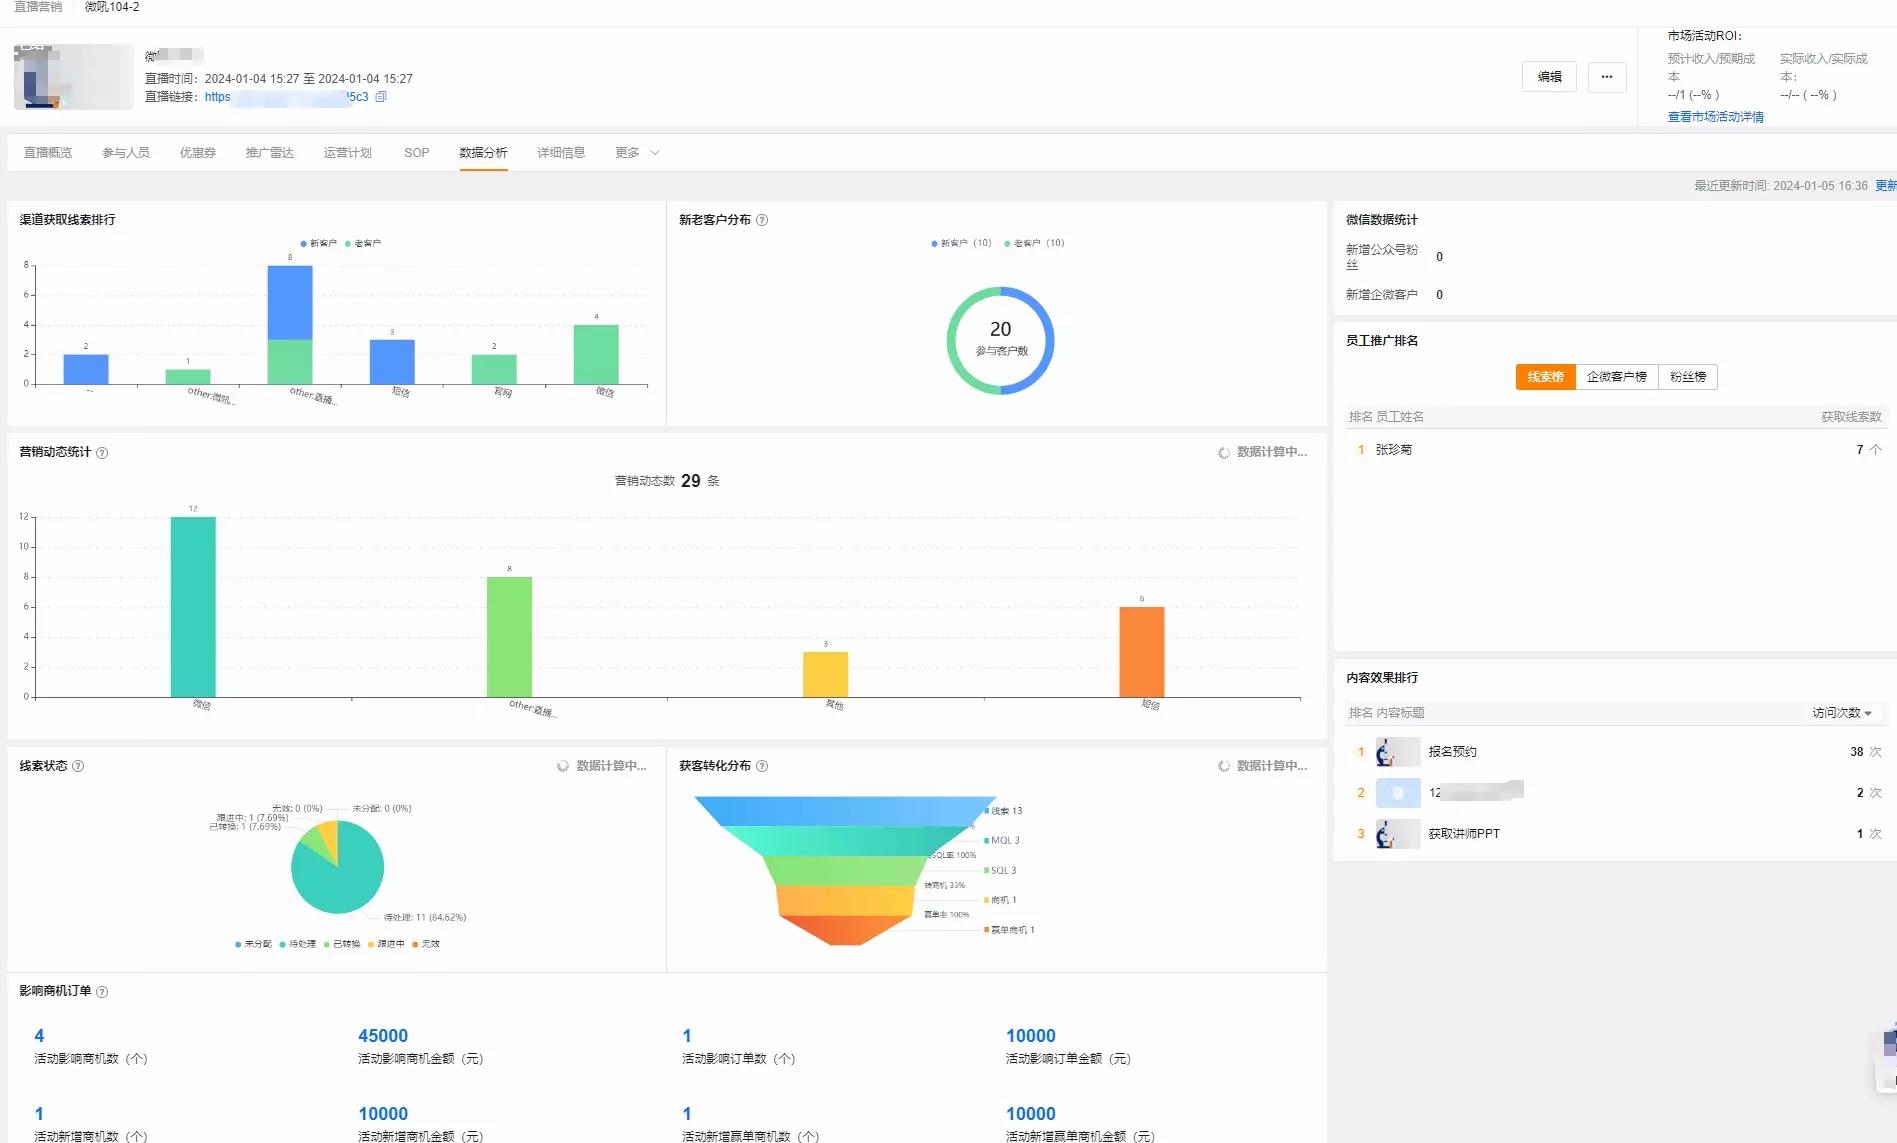The height and width of the screenshot is (1143, 1897).
Task: Switch to SOP tab
Action: point(417,153)
